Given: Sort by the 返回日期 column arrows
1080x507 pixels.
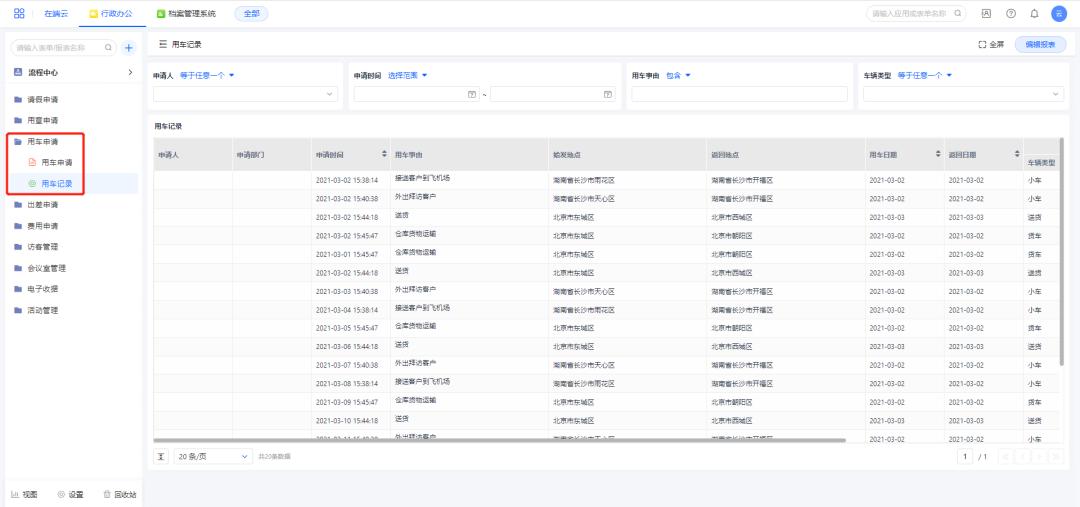Looking at the screenshot, I should (1017, 153).
